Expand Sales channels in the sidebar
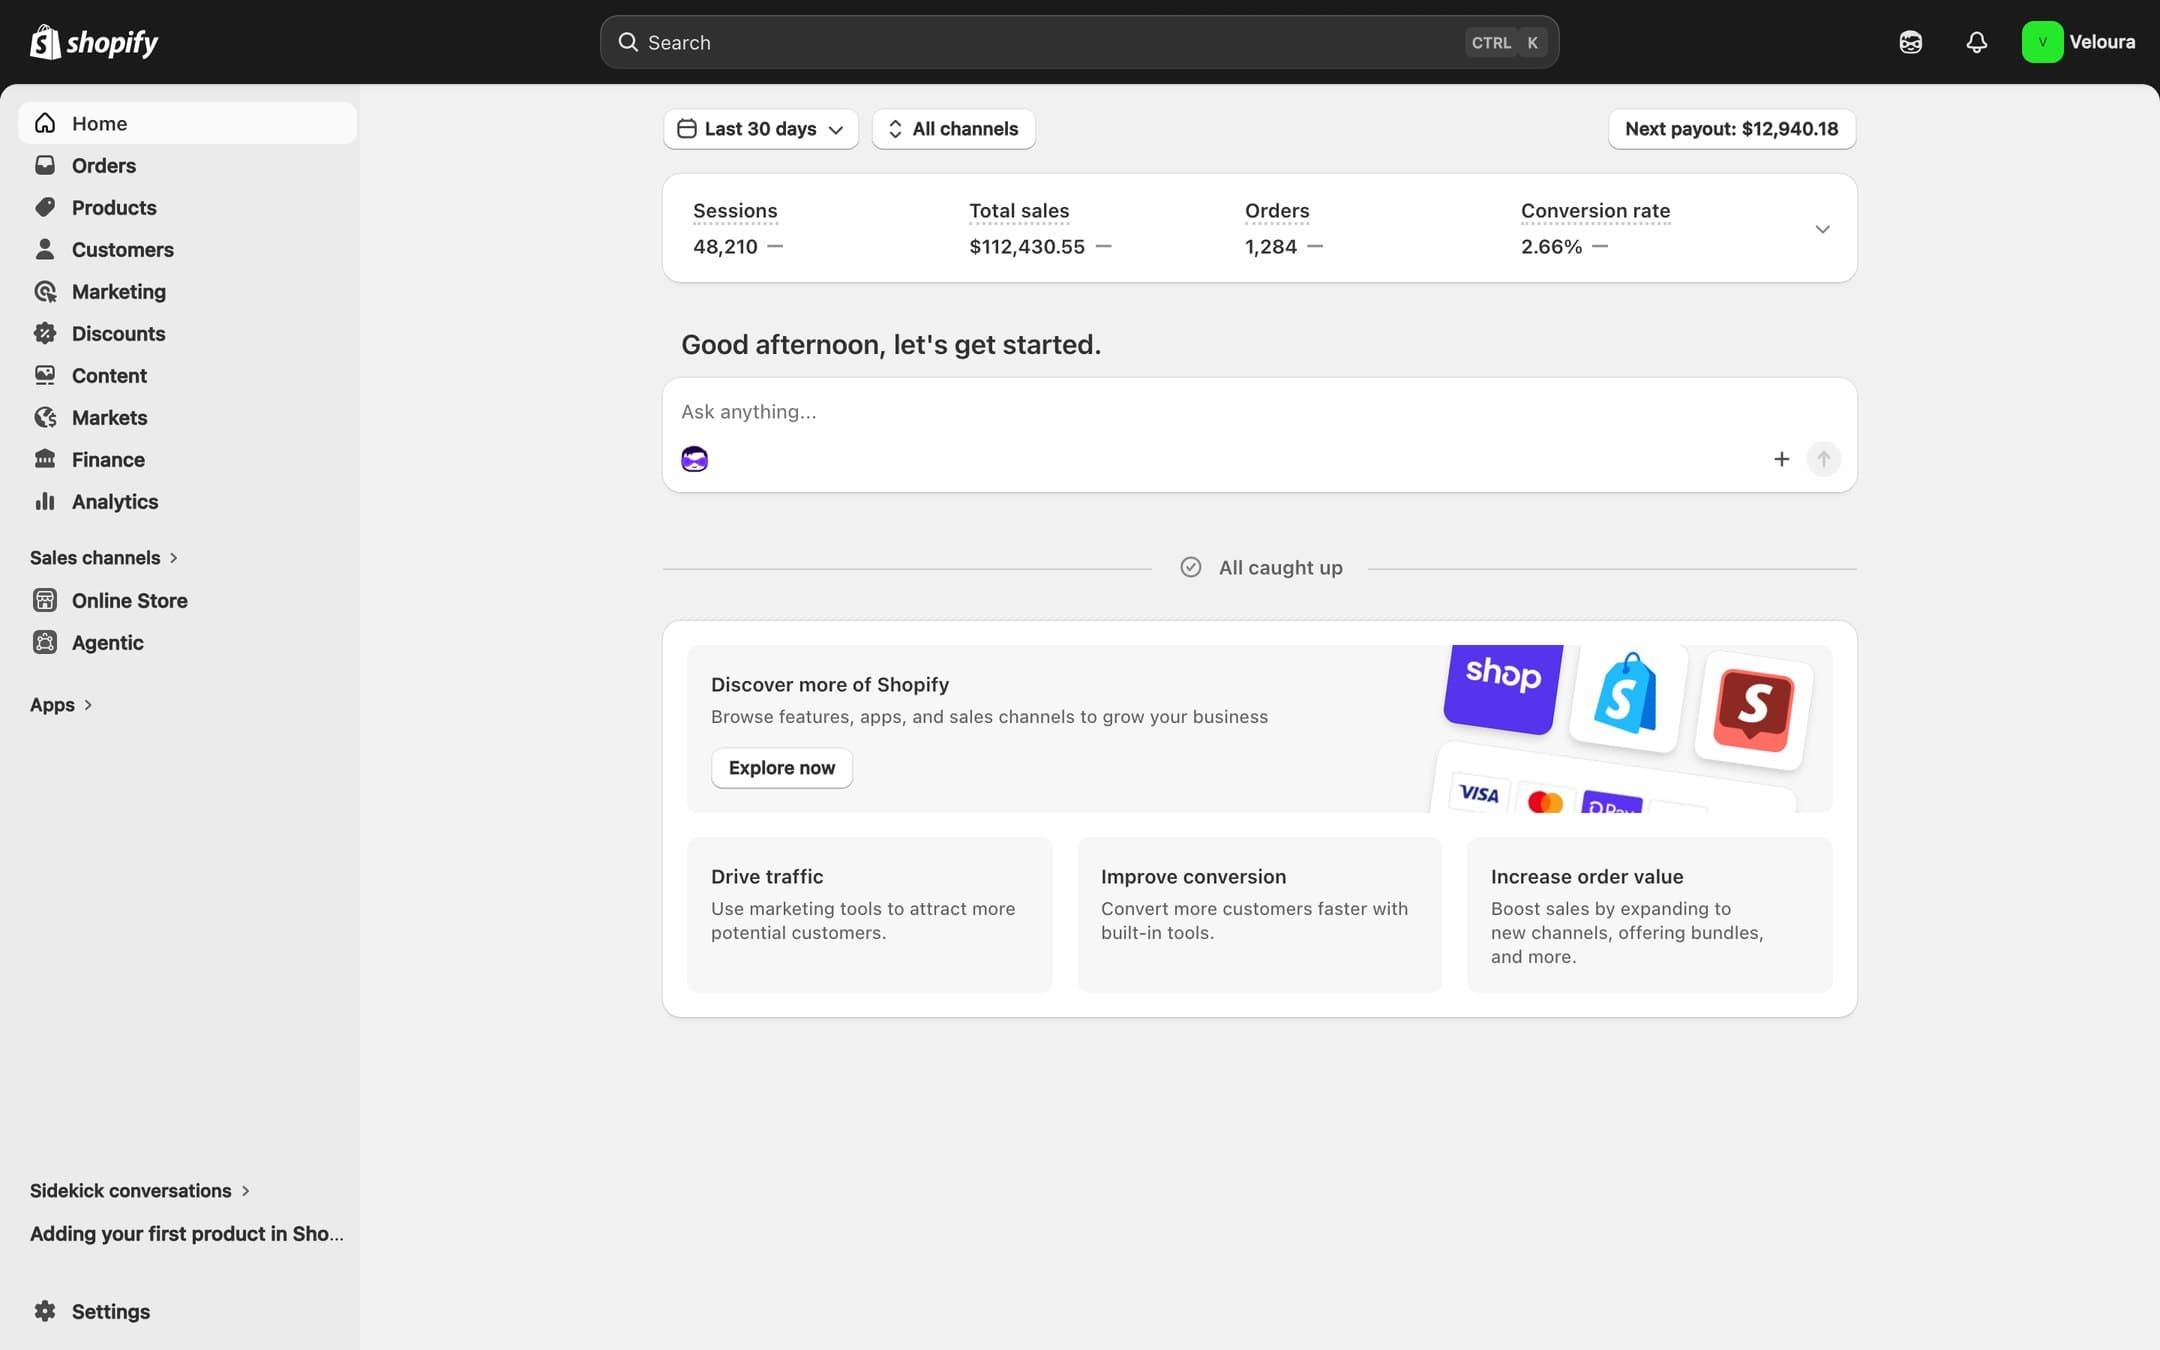The image size is (2160, 1350). pyautogui.click(x=104, y=557)
